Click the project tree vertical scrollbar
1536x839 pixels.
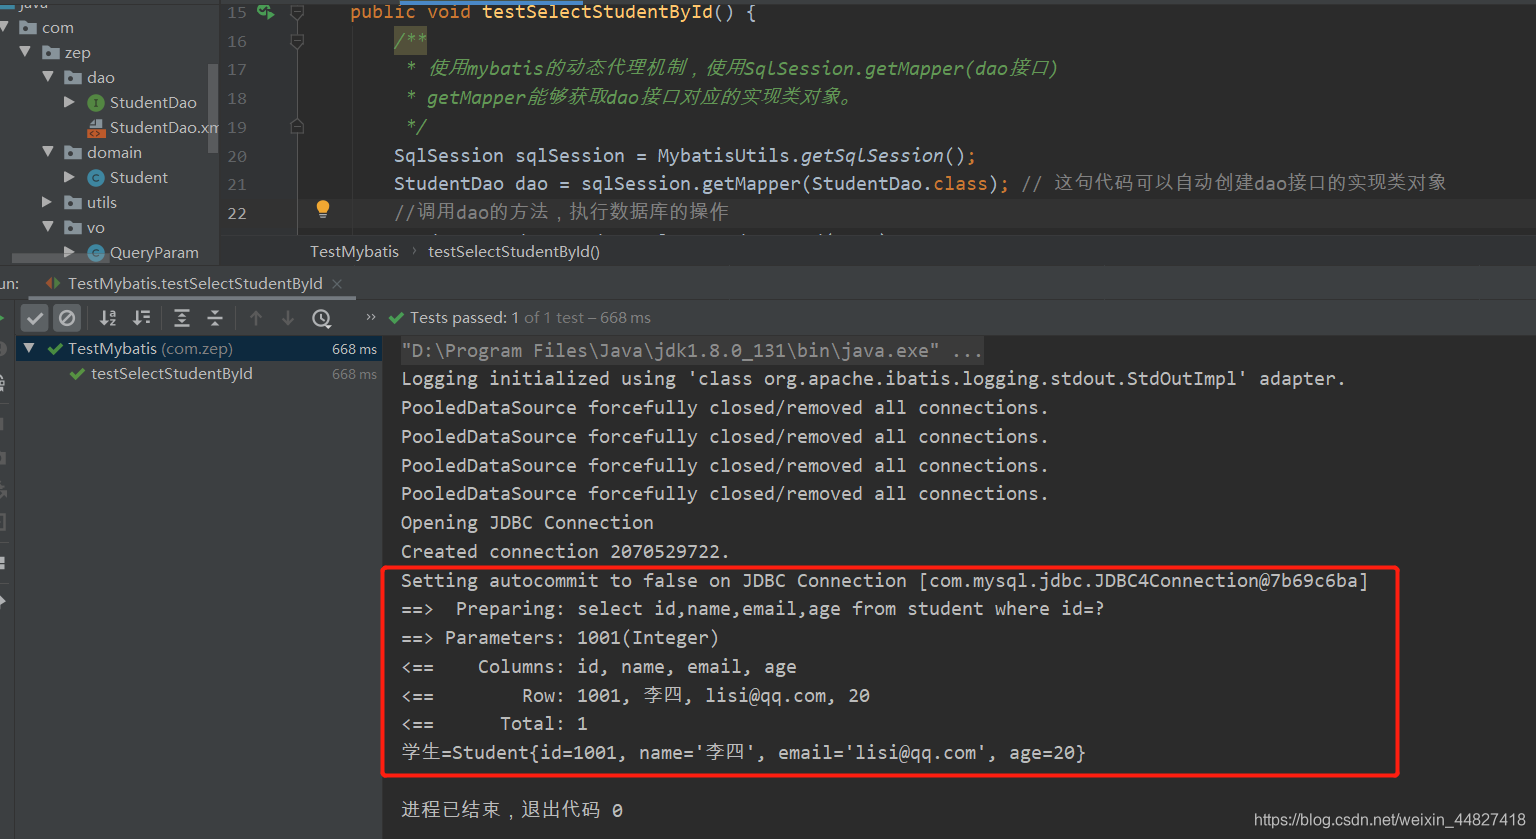[213, 108]
